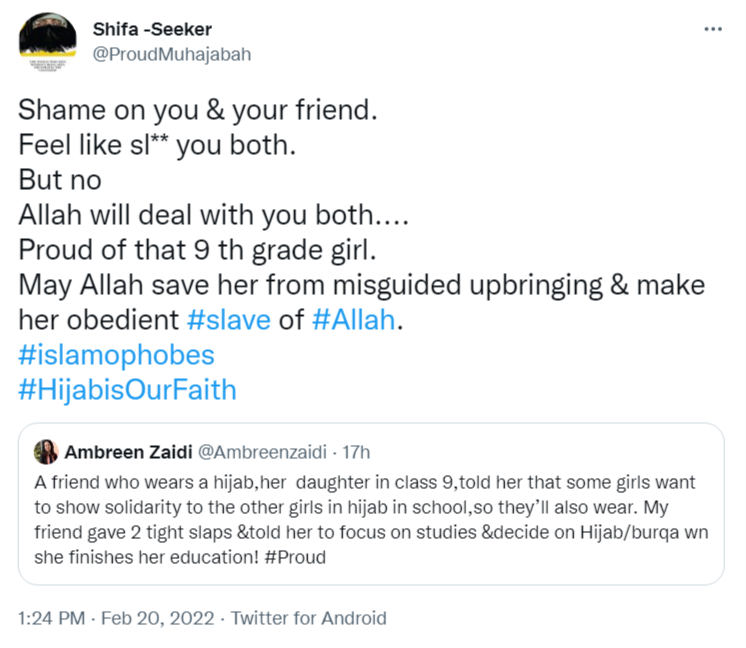Open the three-dot More options menu
746x648 pixels.
[x=713, y=29]
